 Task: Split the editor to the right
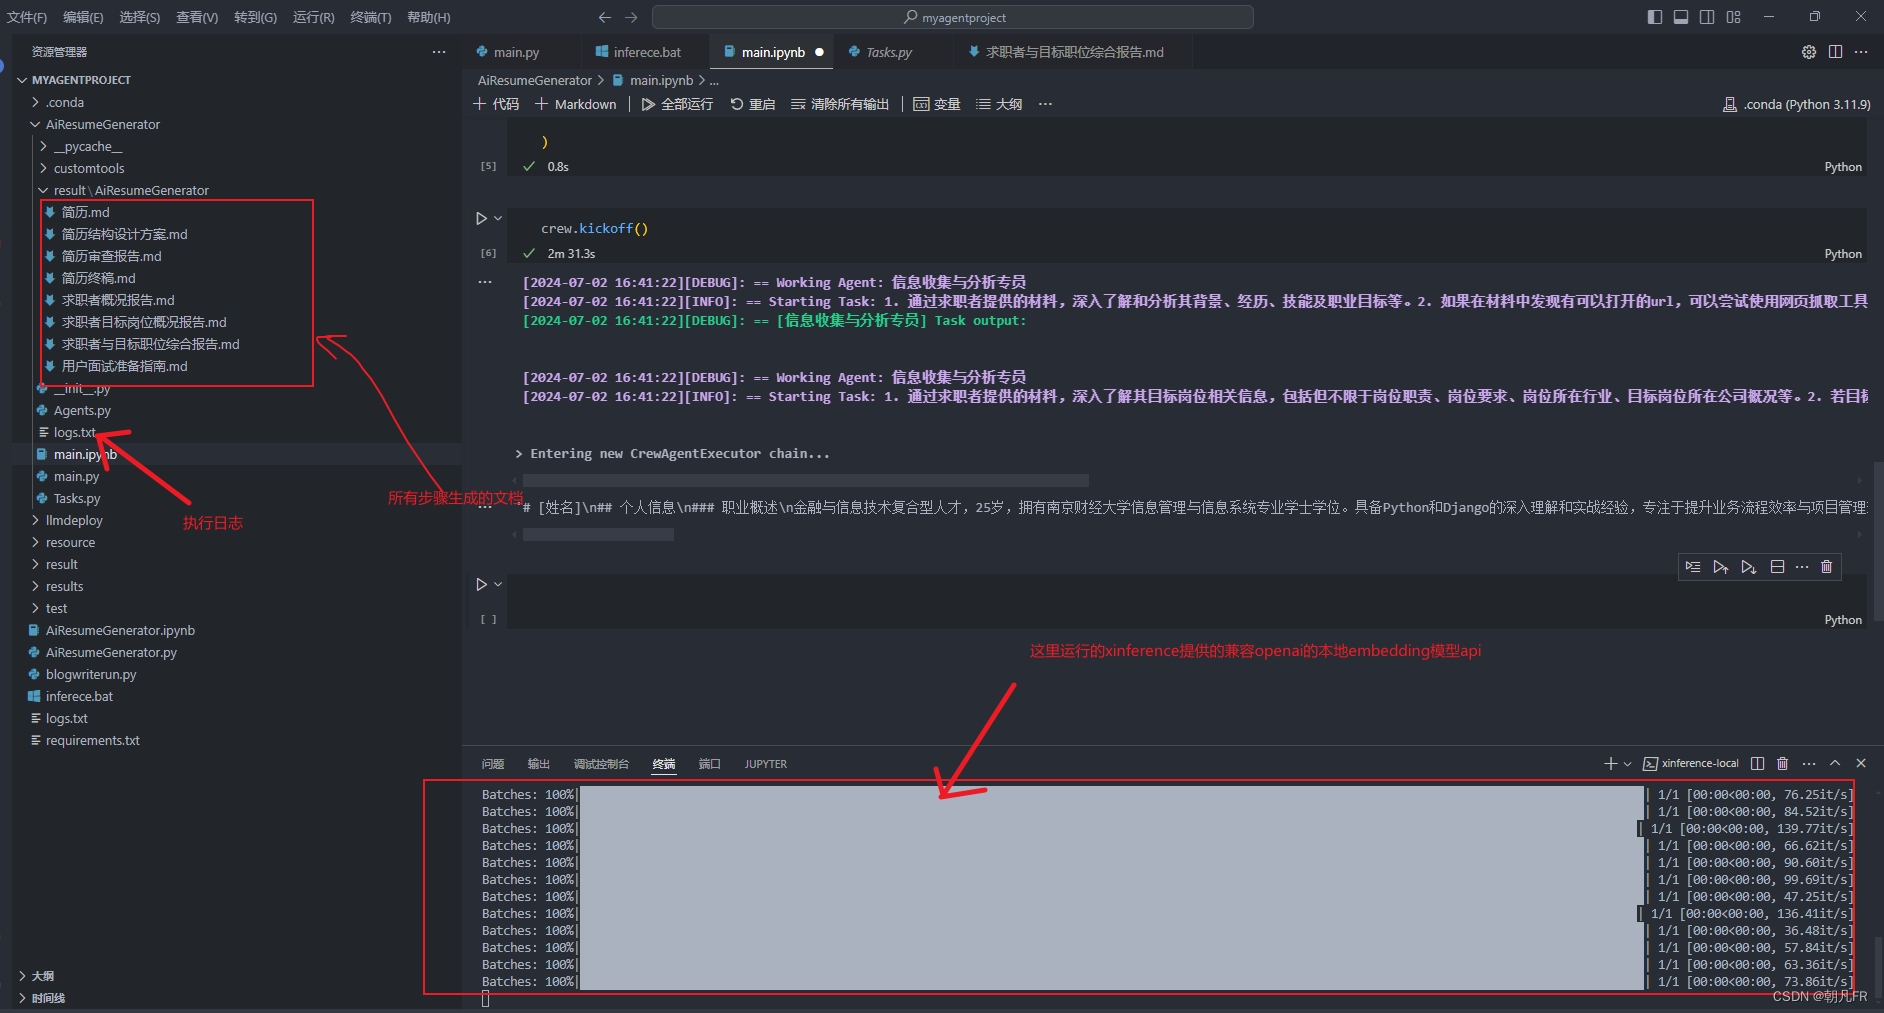[1835, 52]
